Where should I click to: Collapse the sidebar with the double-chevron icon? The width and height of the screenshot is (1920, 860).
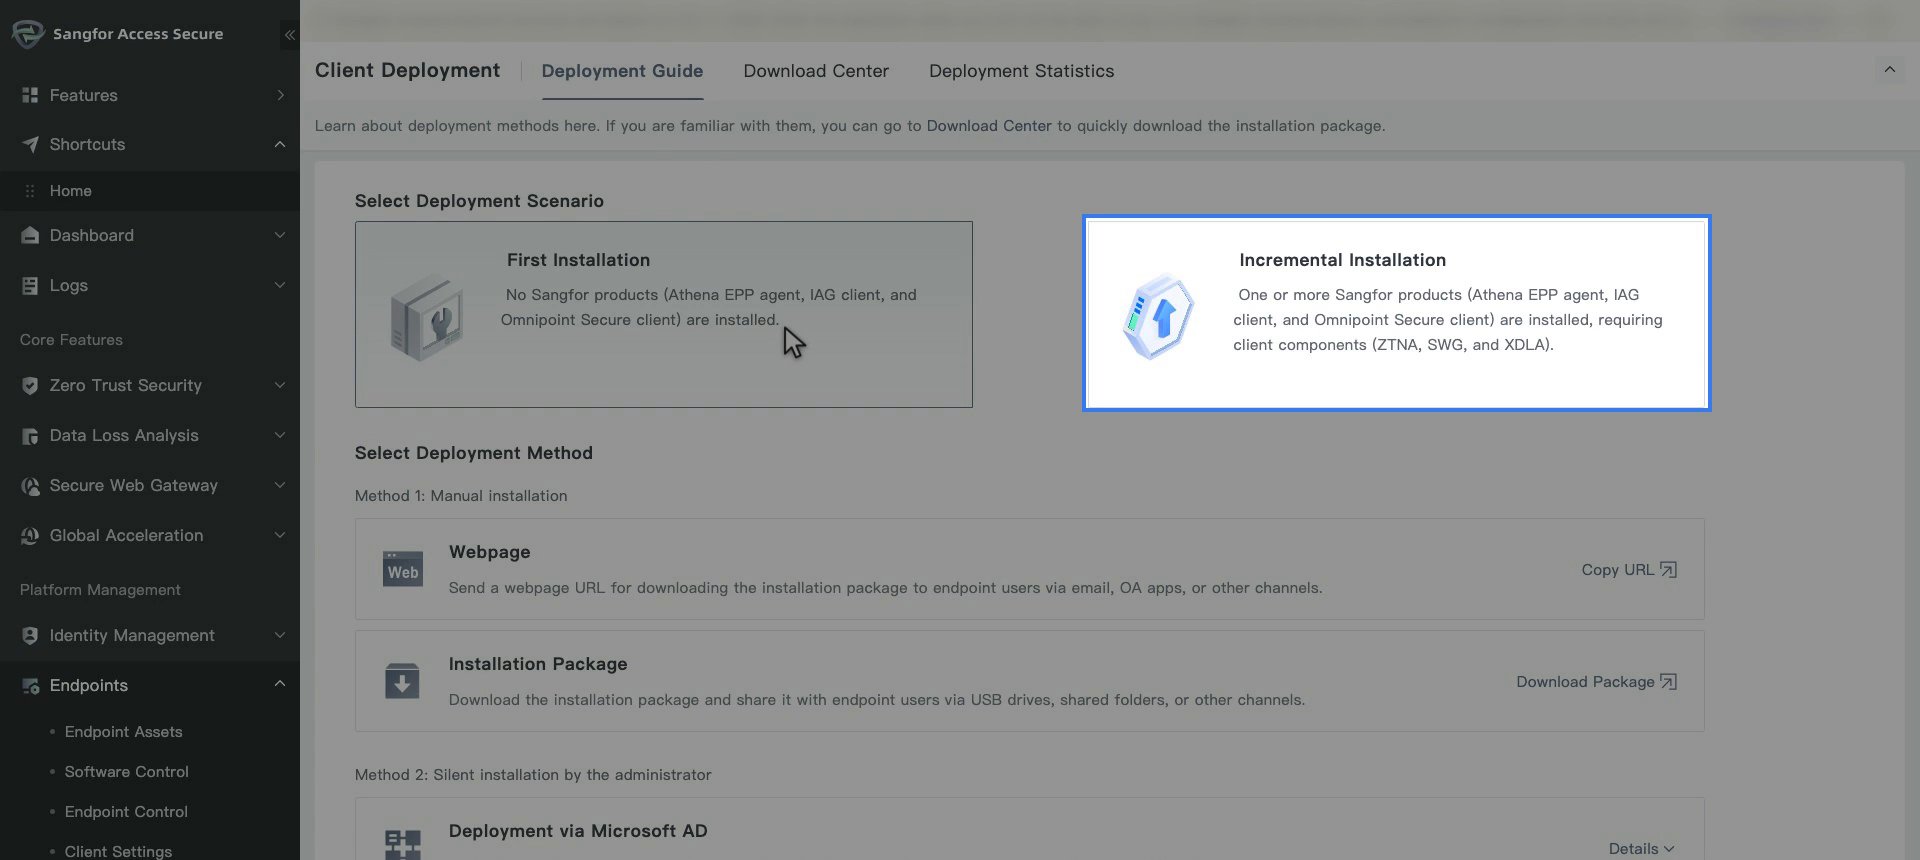(289, 35)
